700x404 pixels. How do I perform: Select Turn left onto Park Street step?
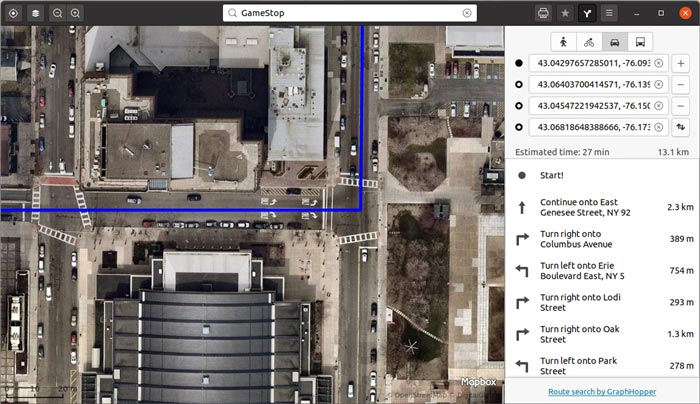tap(602, 366)
